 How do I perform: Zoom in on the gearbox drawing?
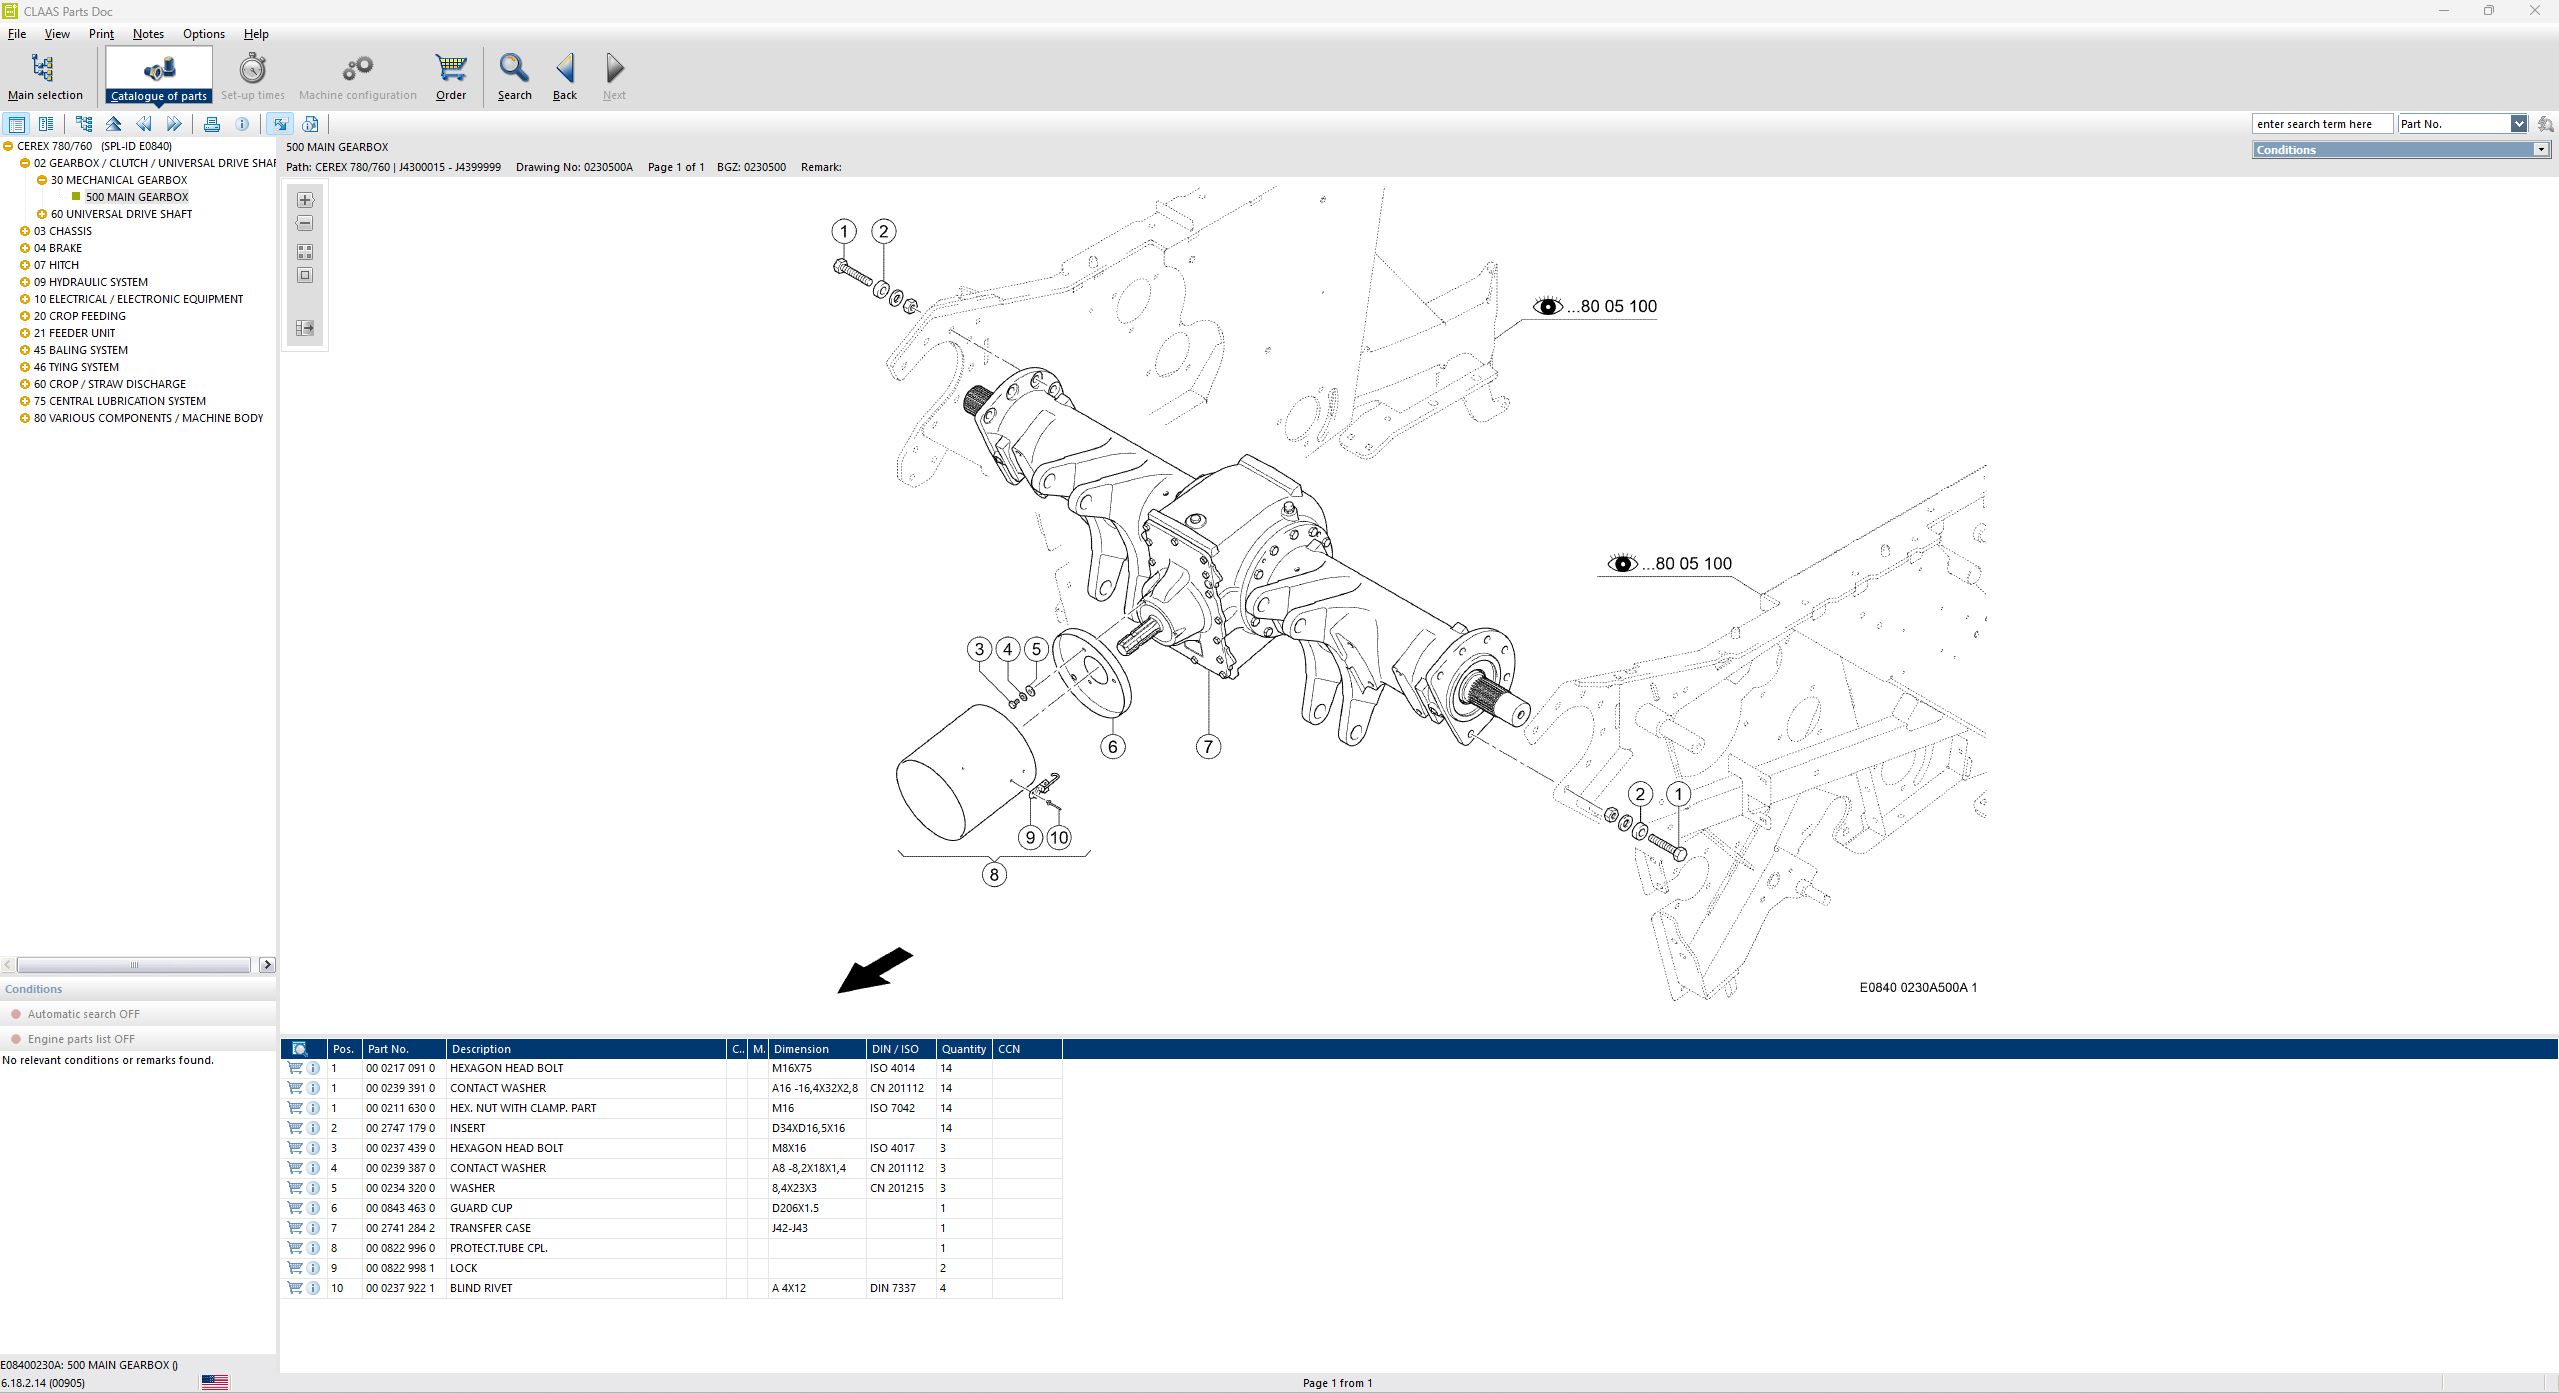click(x=305, y=199)
